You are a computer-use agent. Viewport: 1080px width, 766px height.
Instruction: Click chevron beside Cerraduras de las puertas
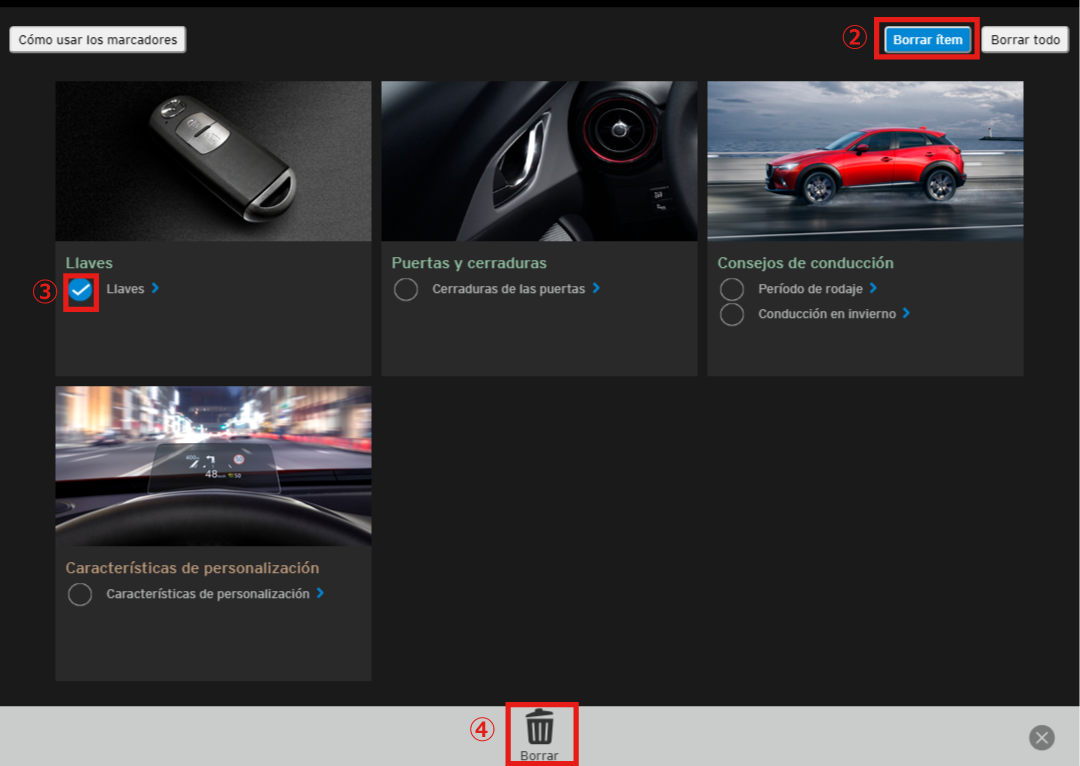pyautogui.click(x=596, y=288)
